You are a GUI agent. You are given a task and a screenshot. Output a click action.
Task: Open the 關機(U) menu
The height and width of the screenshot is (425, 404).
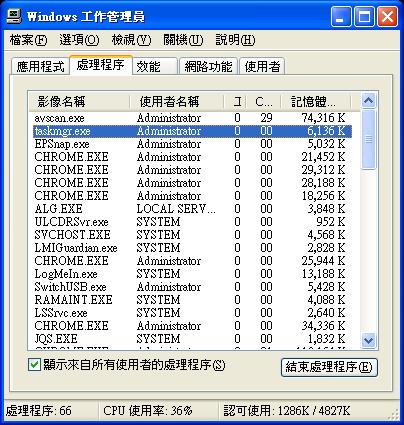pyautogui.click(x=183, y=40)
